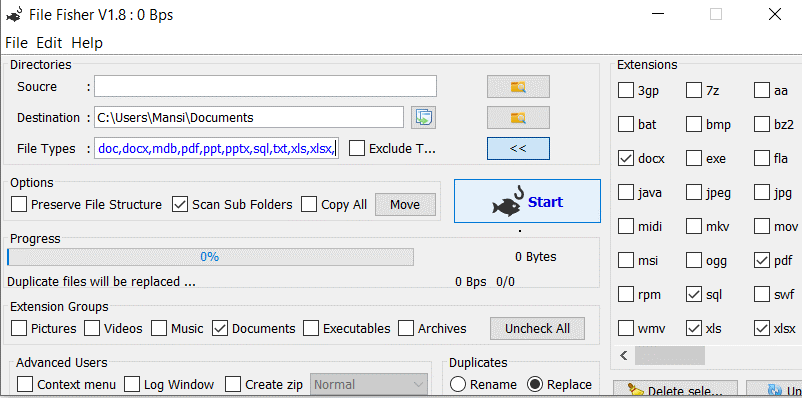Check the Videos extension group
The image size is (802, 398).
click(x=92, y=328)
